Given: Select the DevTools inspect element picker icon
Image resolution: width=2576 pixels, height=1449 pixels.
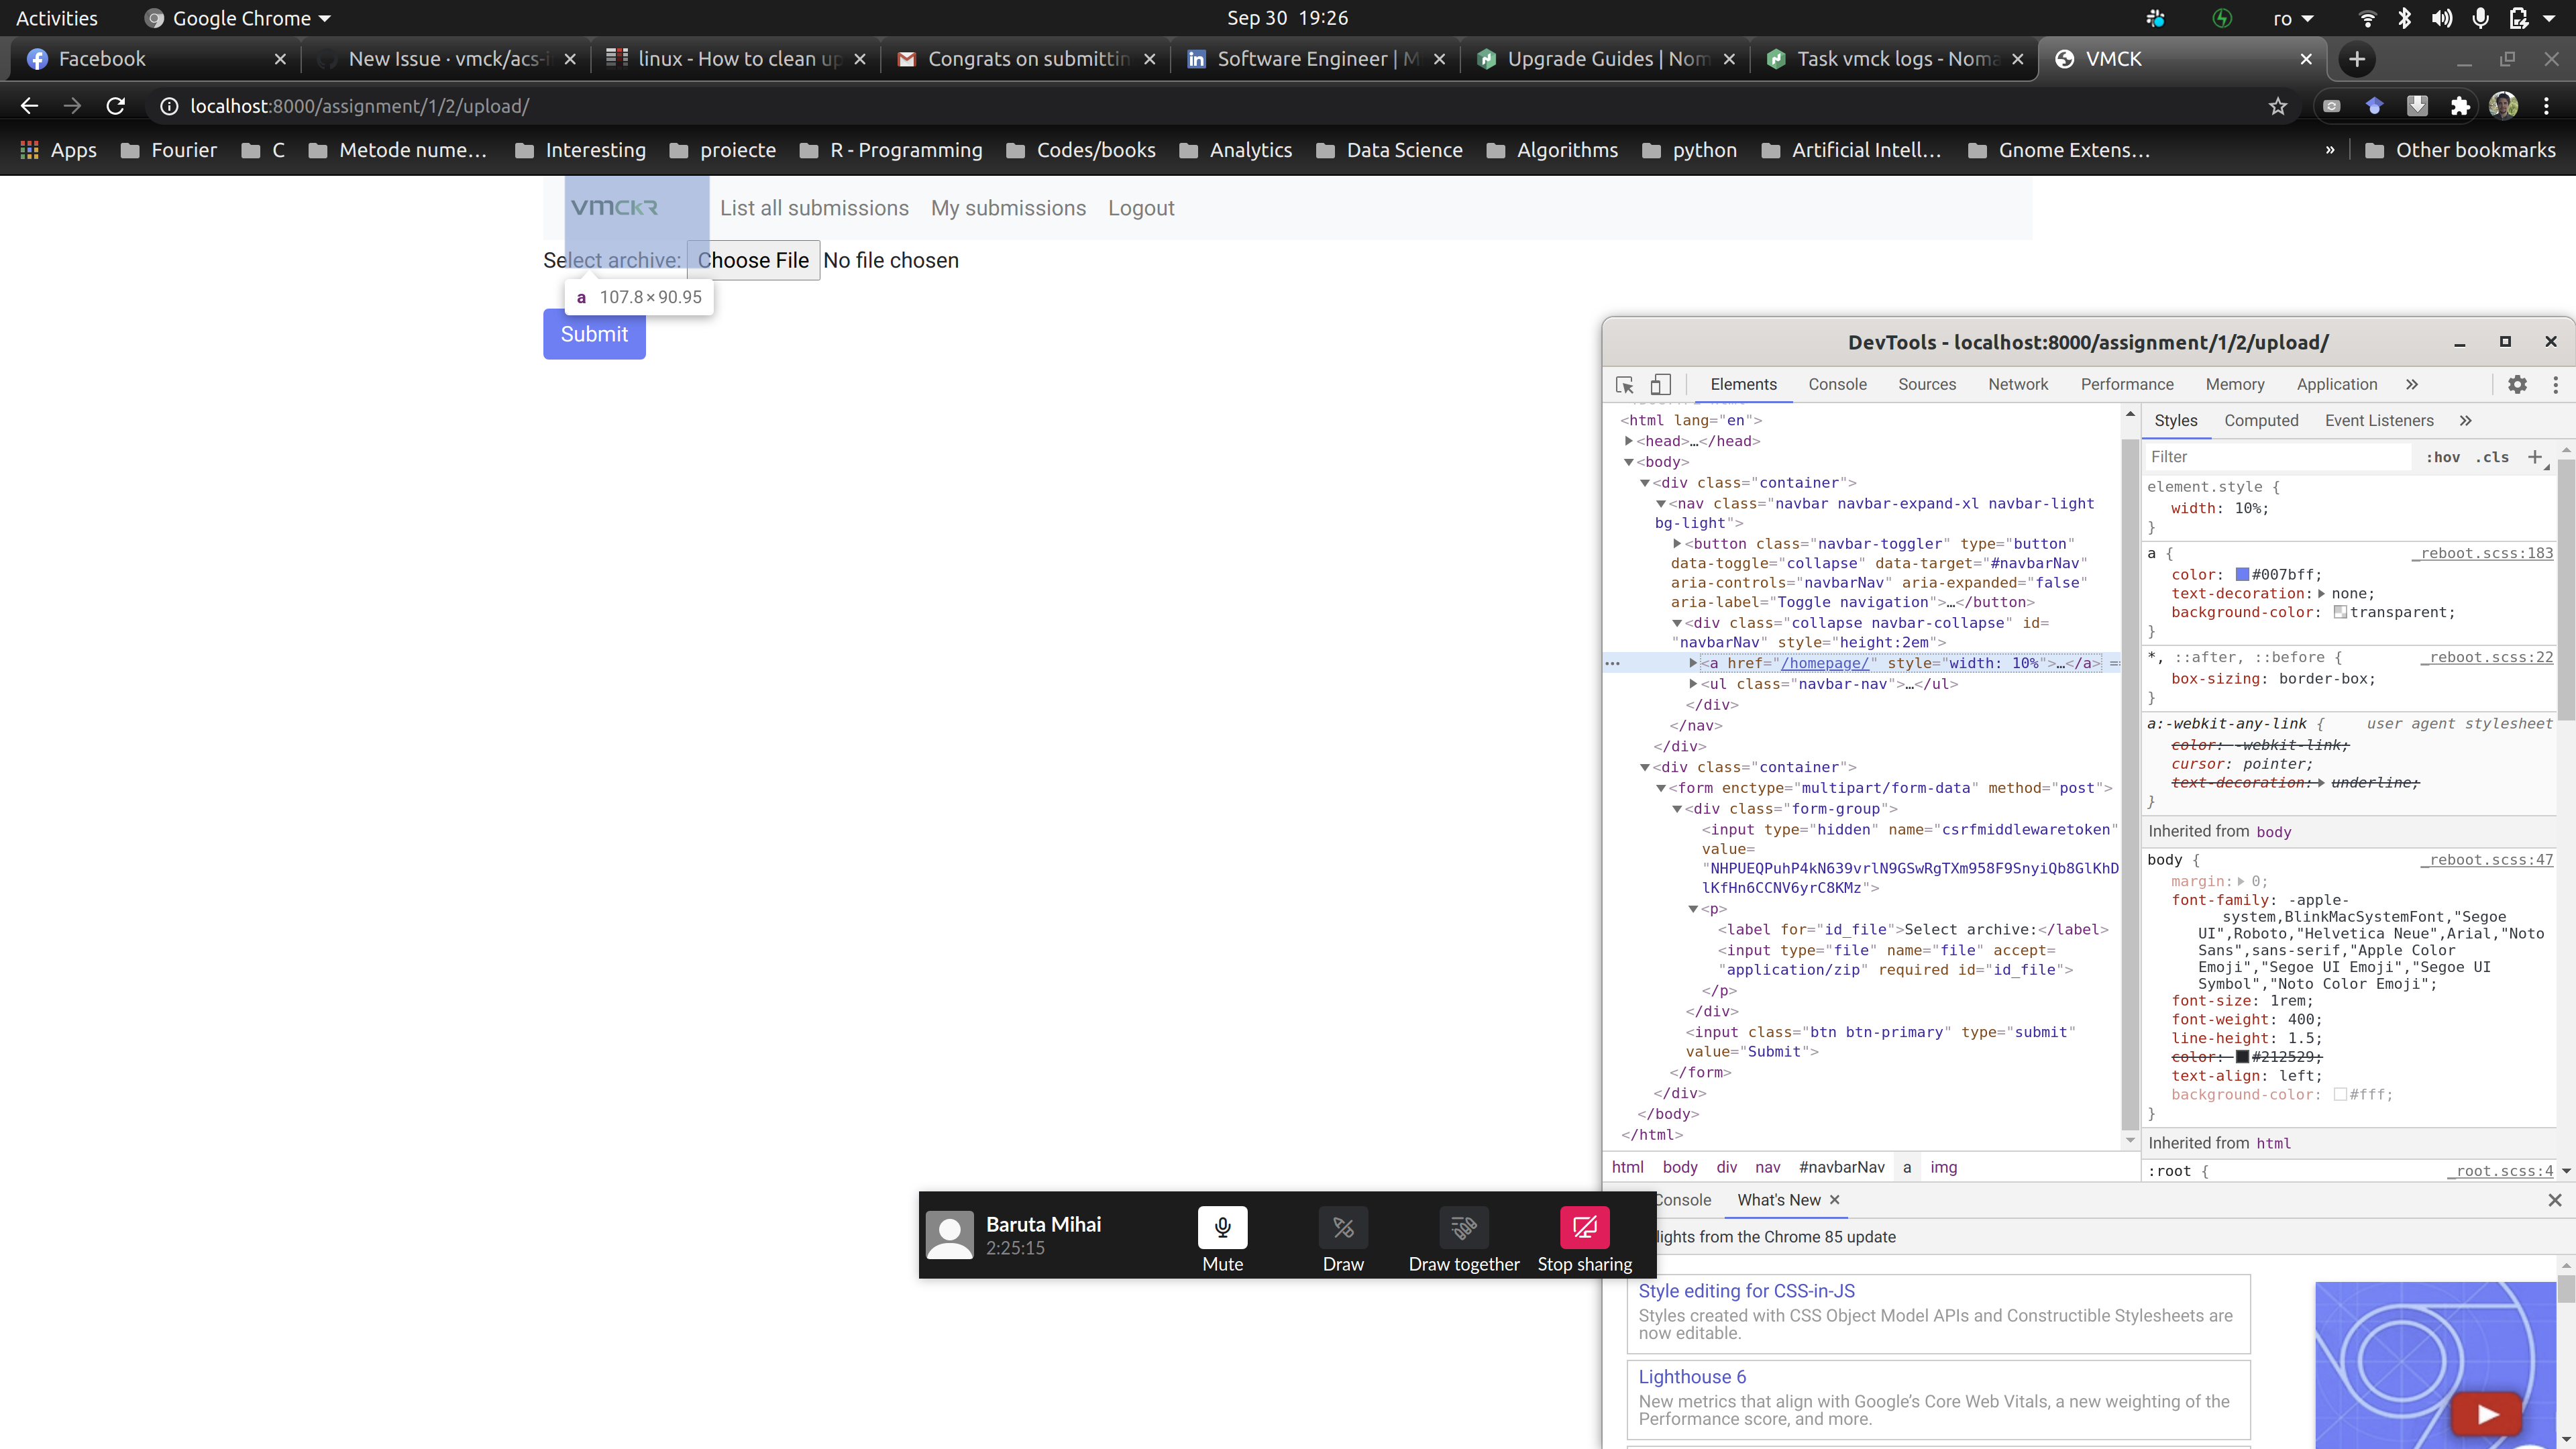Looking at the screenshot, I should coord(1625,385).
